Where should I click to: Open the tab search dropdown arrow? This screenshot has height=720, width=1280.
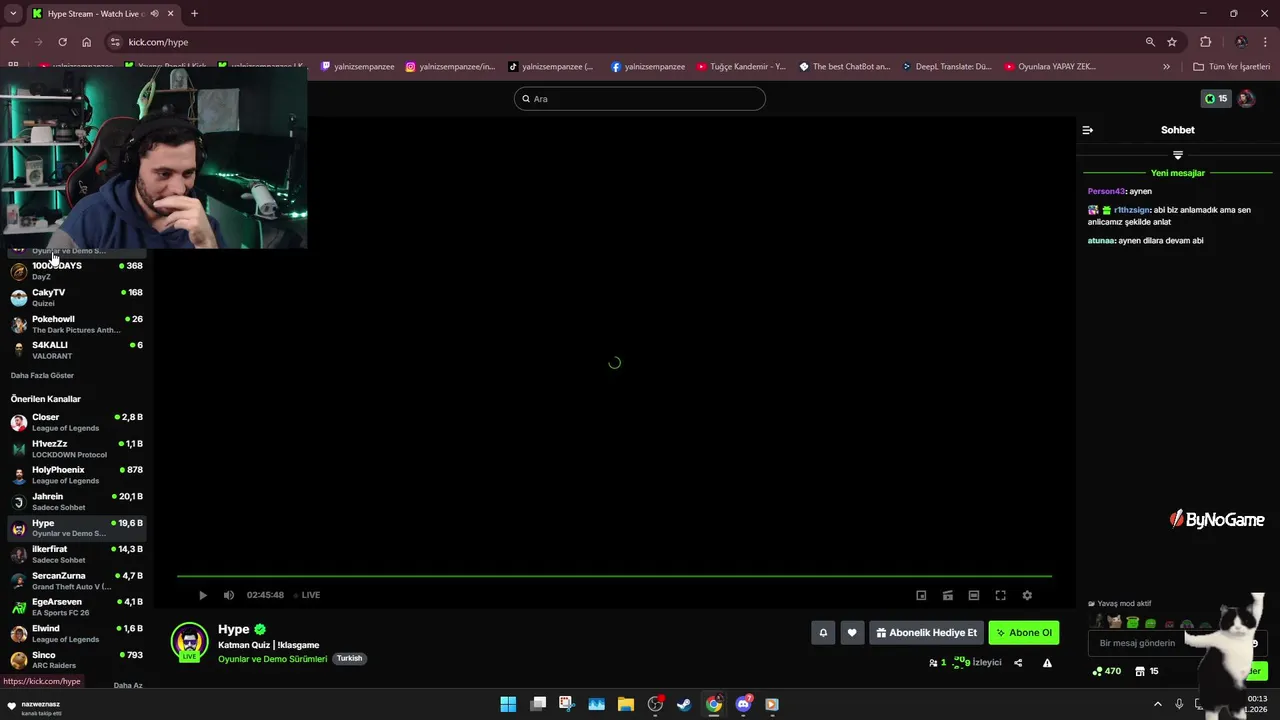click(13, 14)
